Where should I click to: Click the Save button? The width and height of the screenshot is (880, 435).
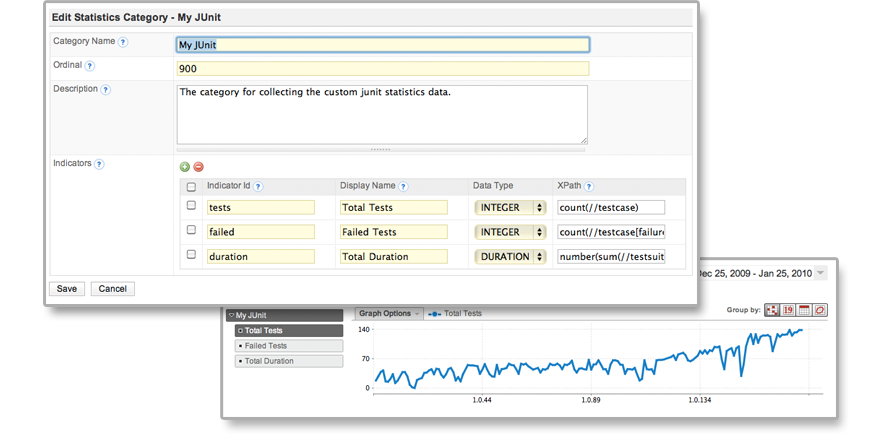point(66,289)
